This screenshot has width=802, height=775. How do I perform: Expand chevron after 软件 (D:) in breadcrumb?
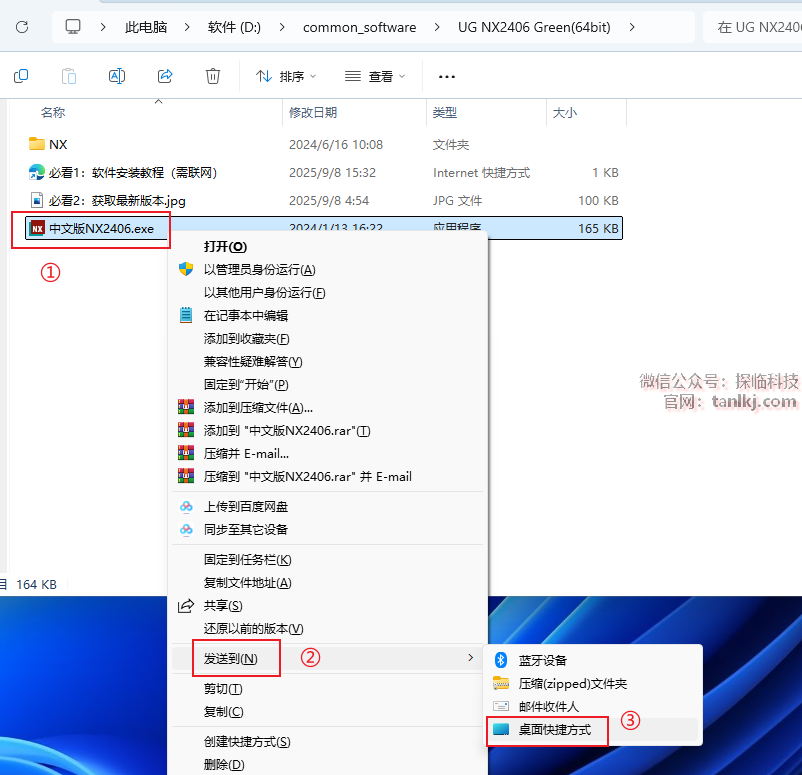[282, 27]
